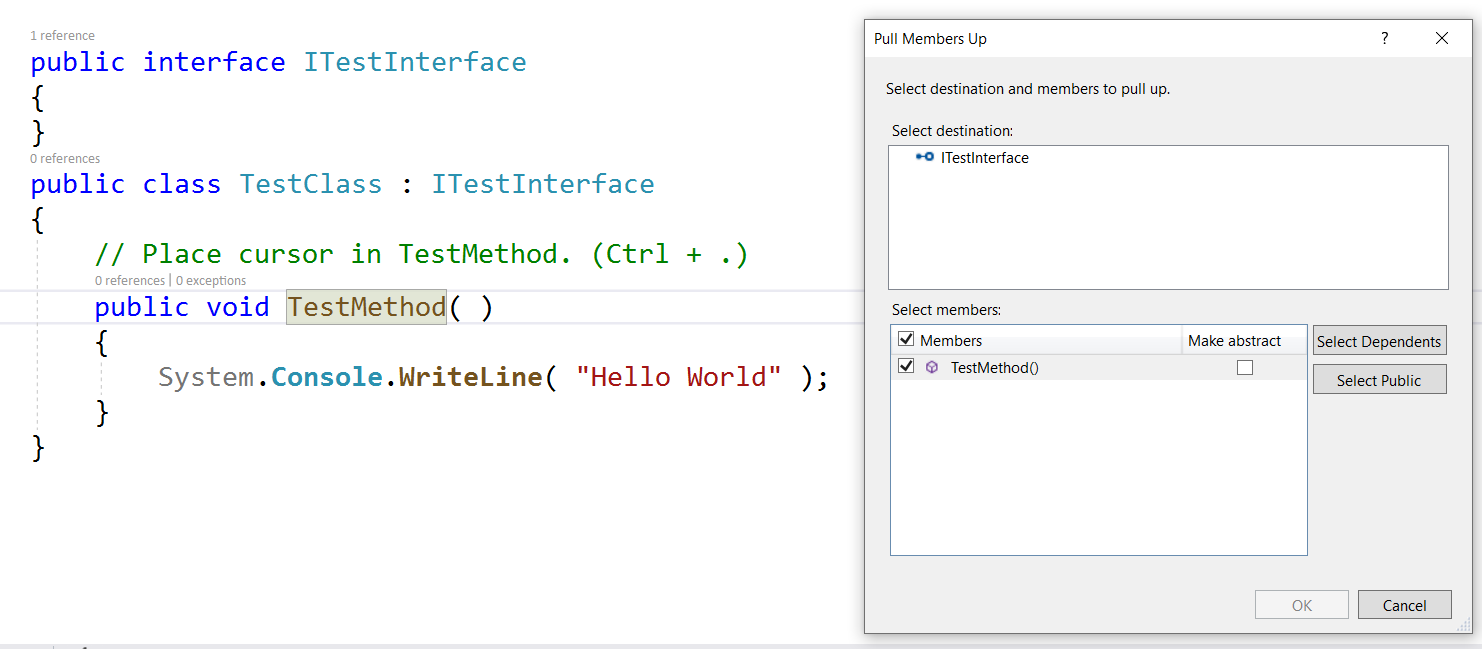Click the Pull Members Up title bar
The width and height of the screenshot is (1482, 649).
930,38
